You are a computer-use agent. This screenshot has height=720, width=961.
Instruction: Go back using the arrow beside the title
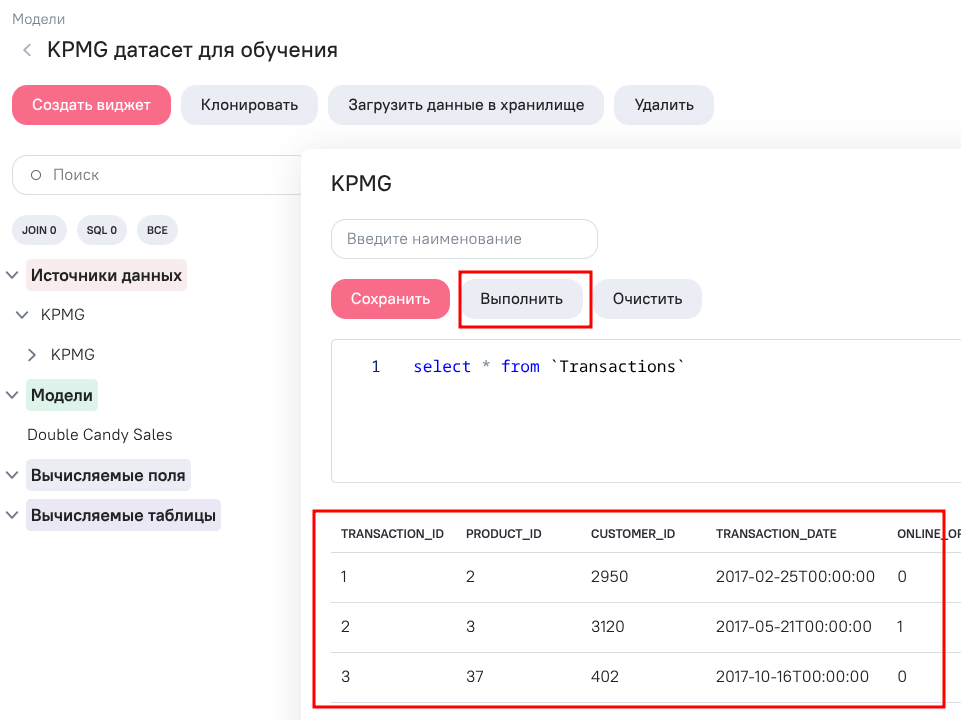click(x=27, y=50)
